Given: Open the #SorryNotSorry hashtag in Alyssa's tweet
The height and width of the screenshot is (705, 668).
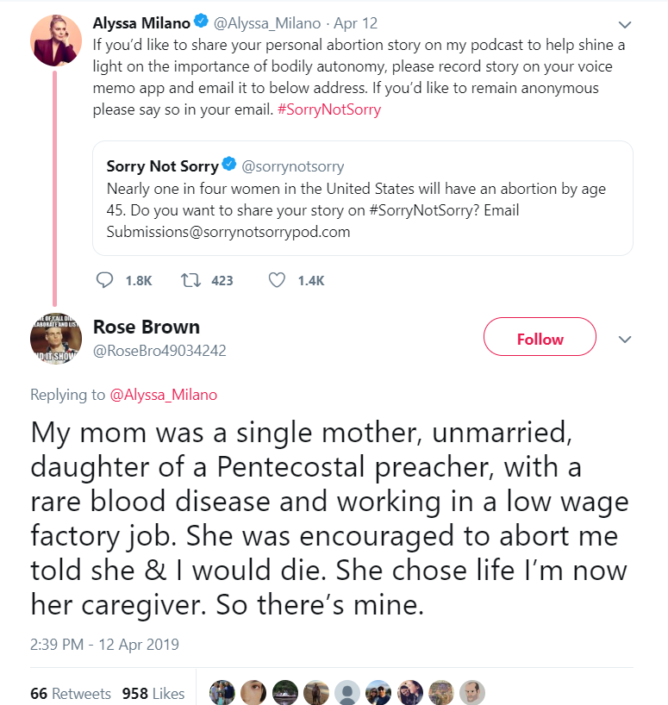Looking at the screenshot, I should point(334,110).
